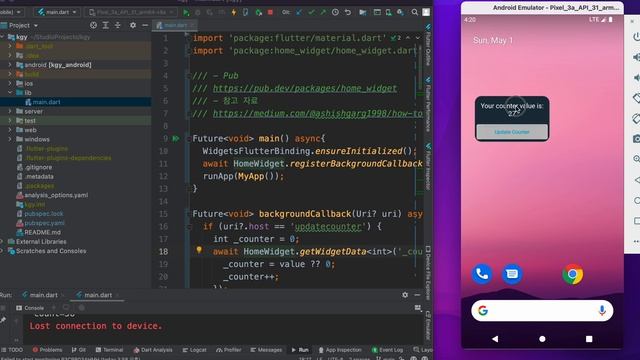The height and width of the screenshot is (360, 640).
Task: Click the Google search bar on emulator
Action: 542,311
